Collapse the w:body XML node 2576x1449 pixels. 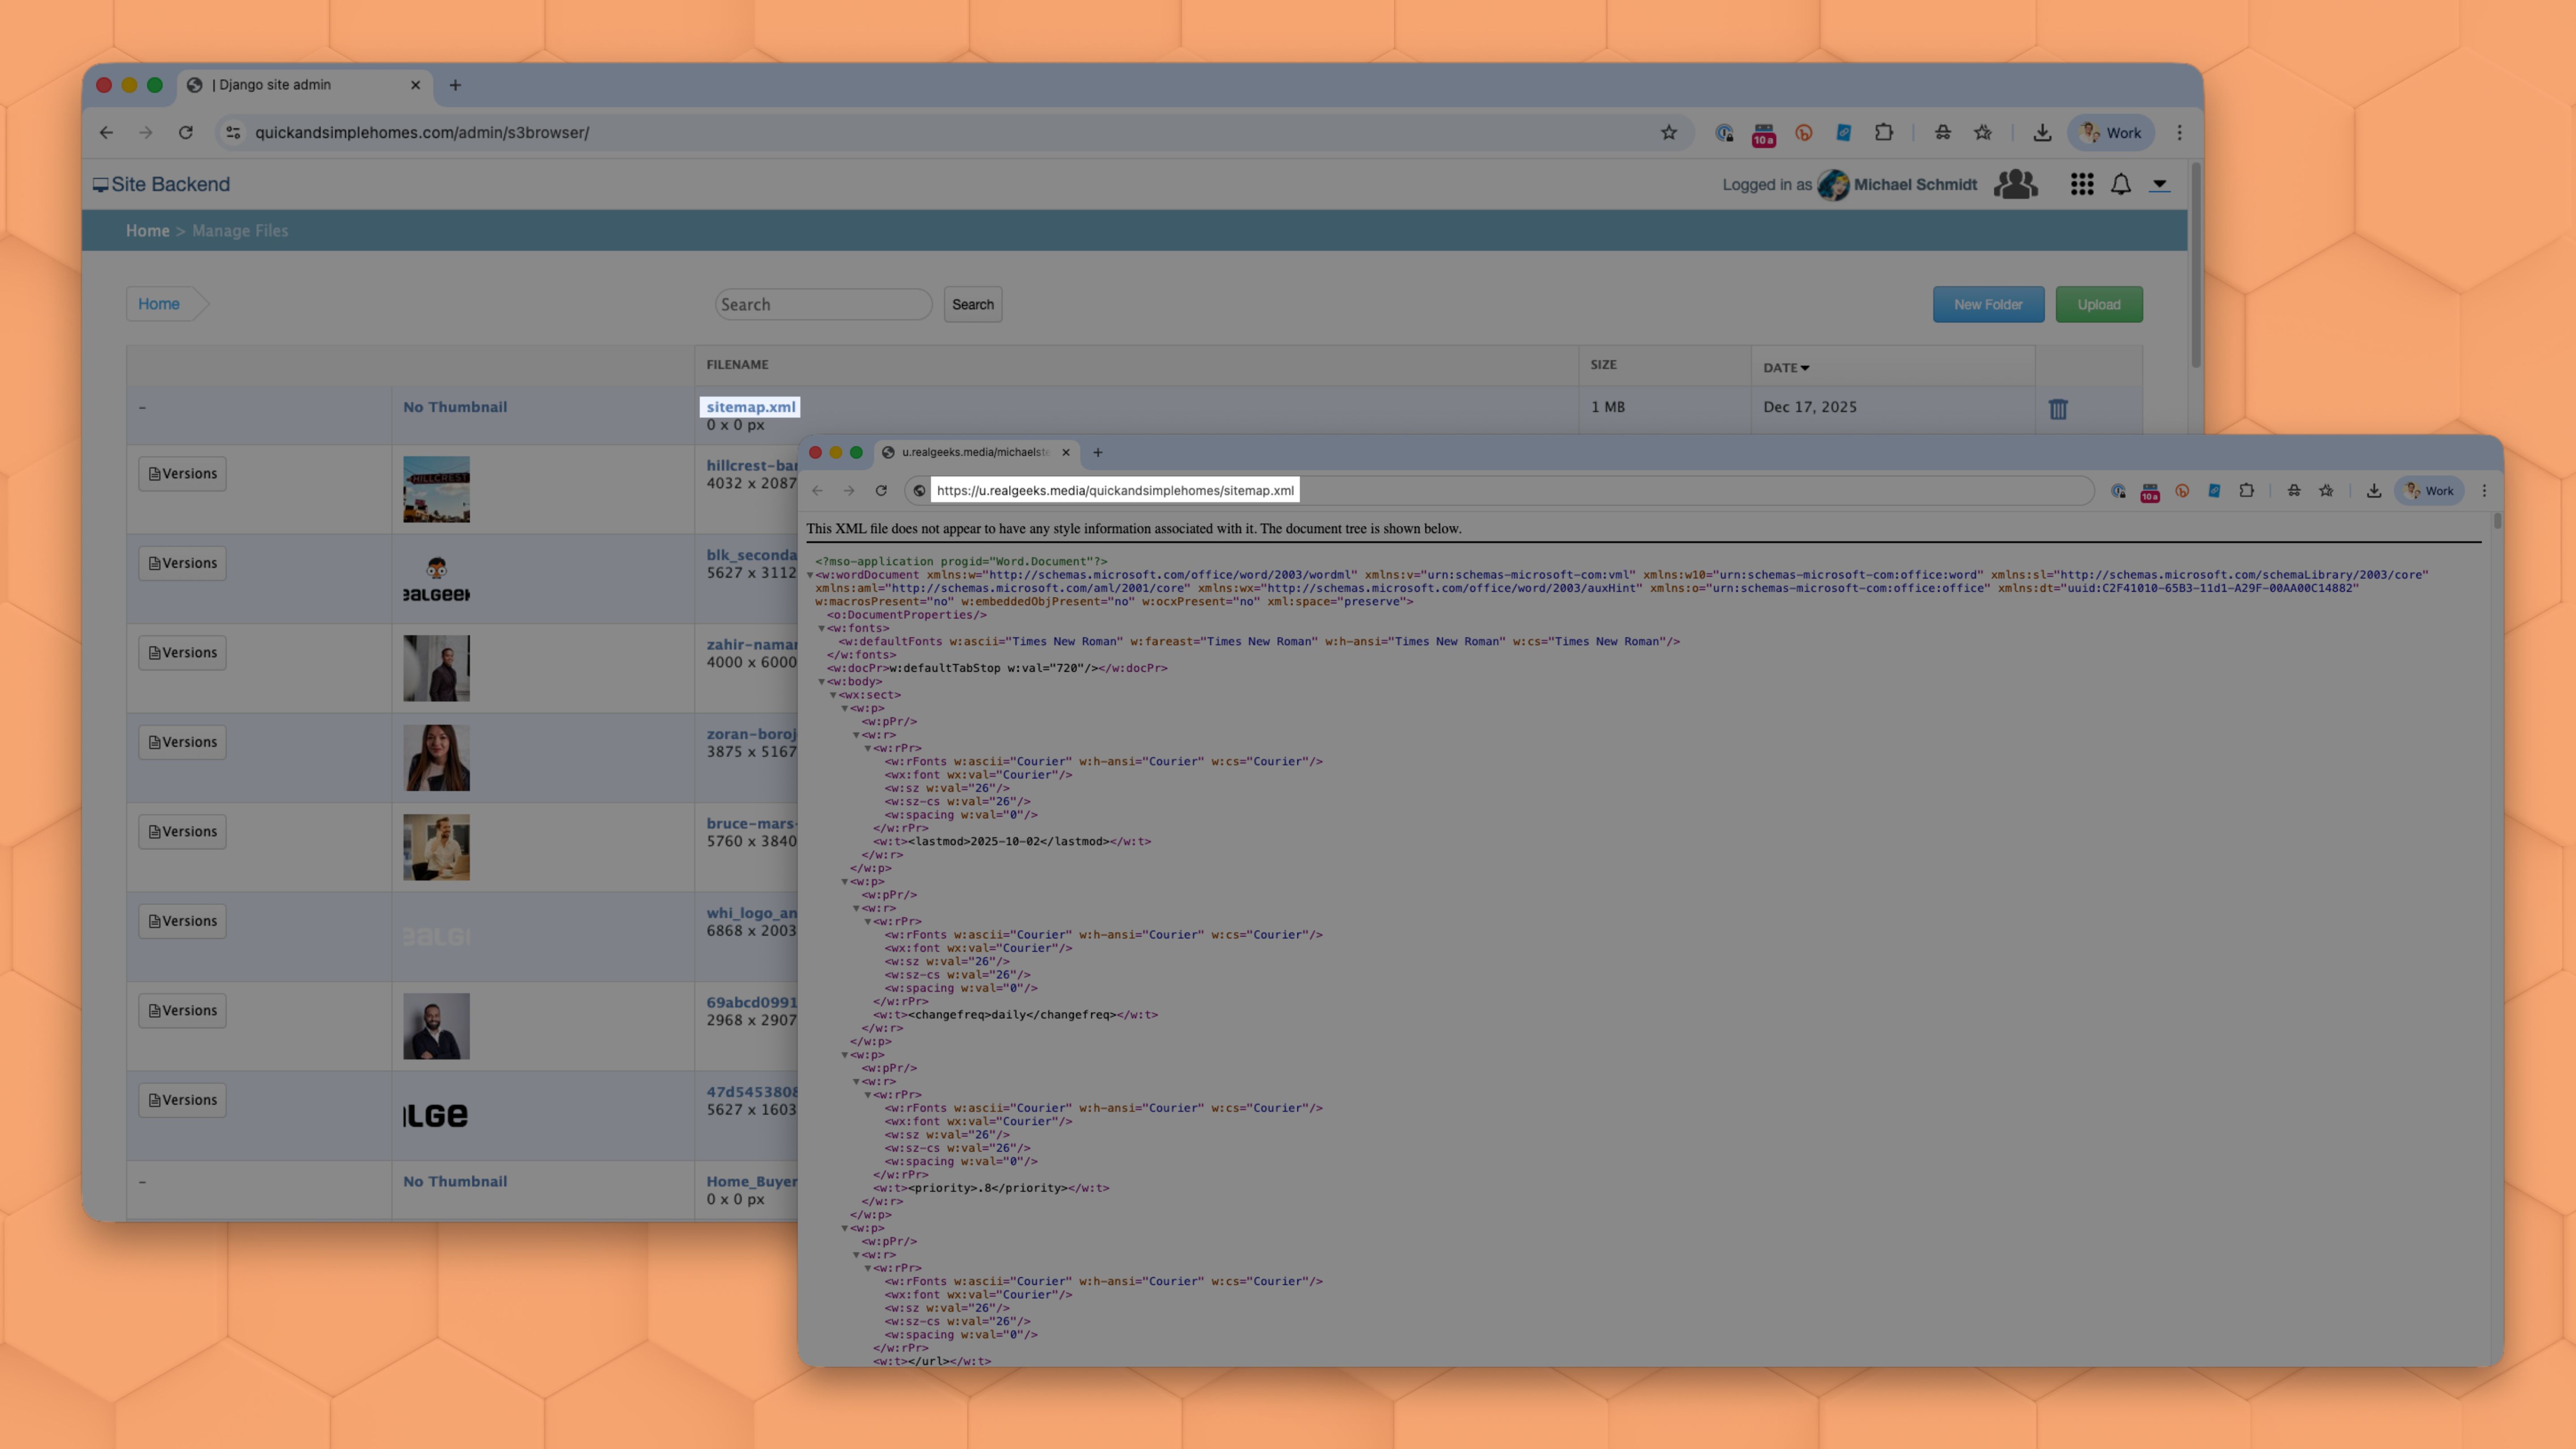(822, 682)
